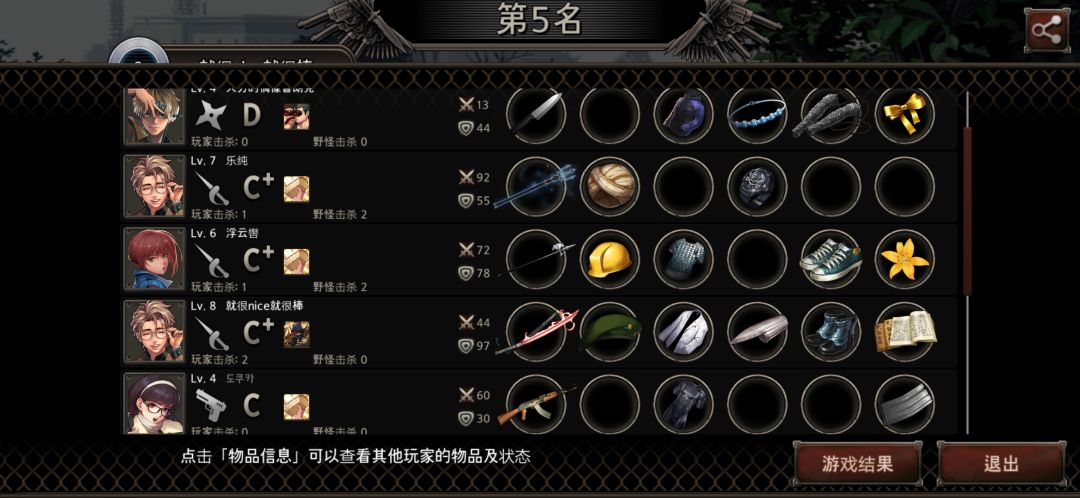Image resolution: width=1080 pixels, height=498 pixels.
Task: Click the gold ribbon bow accessory
Action: [x=904, y=114]
